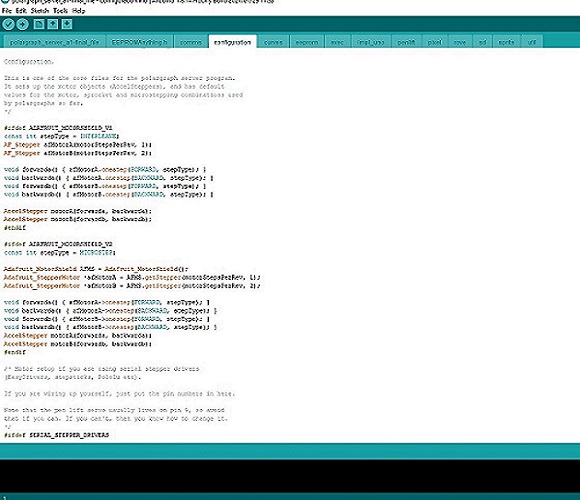
Task: Switch to the rove tab
Action: click(x=460, y=42)
